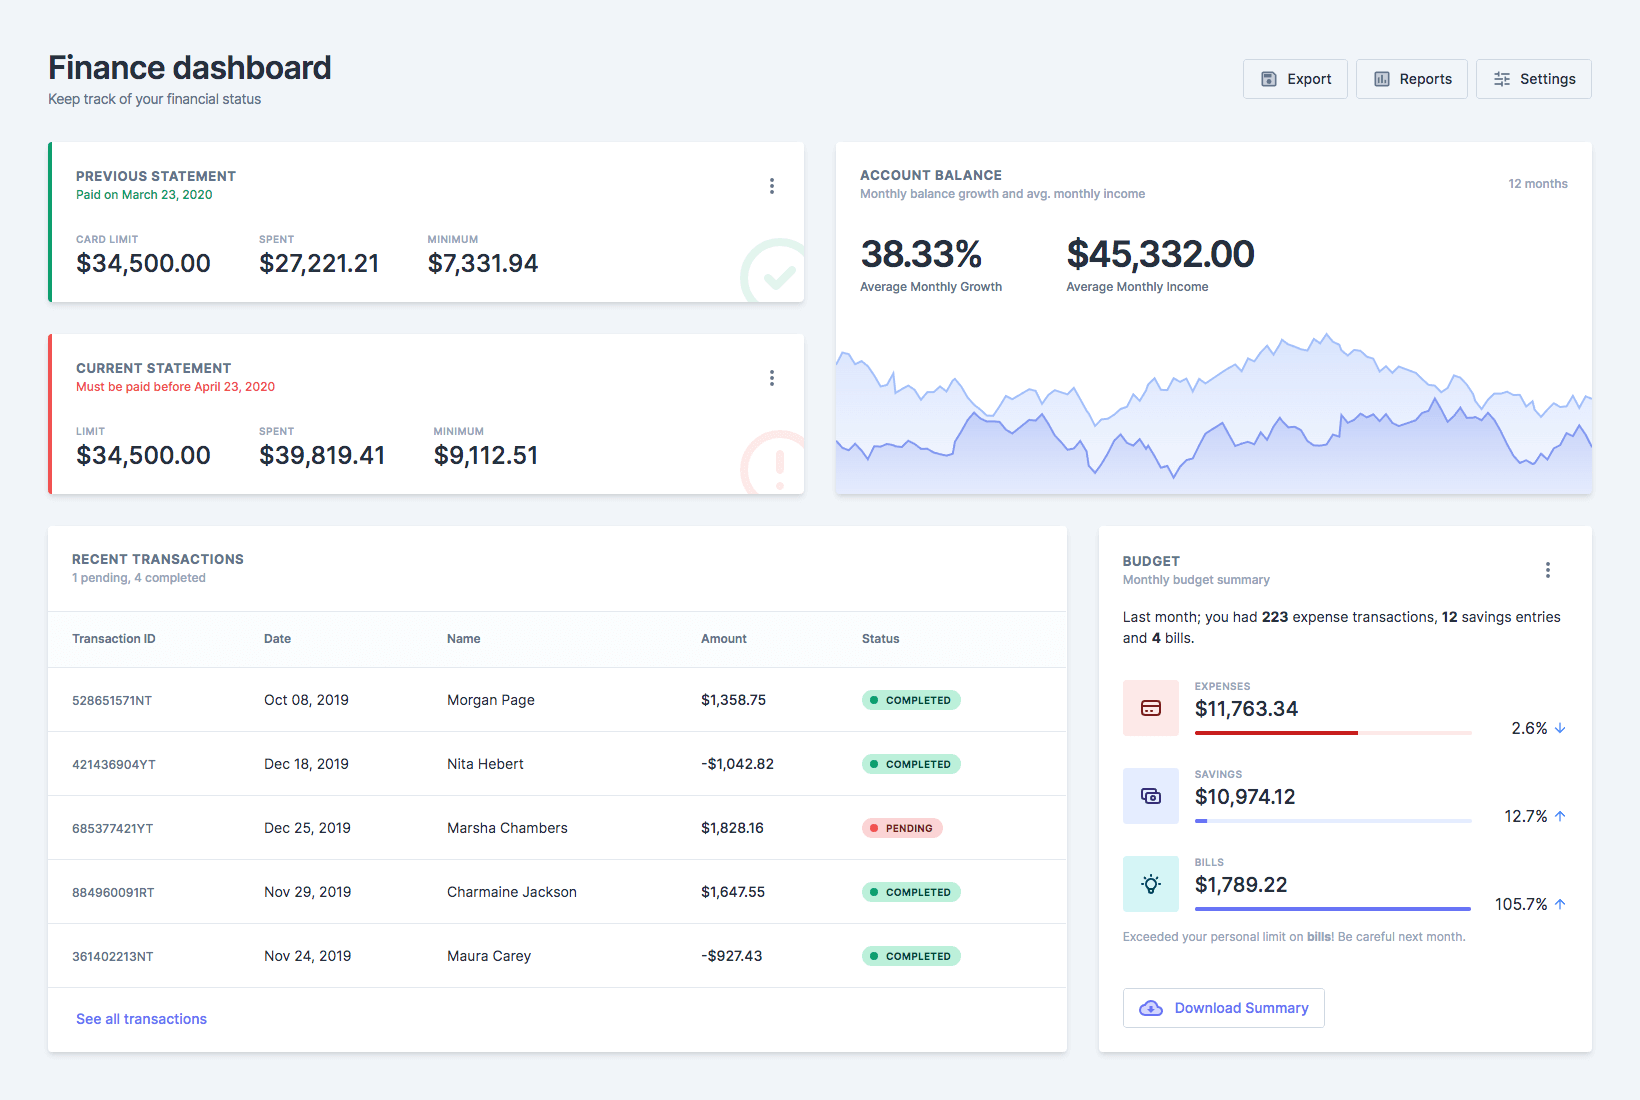Click the Savings cash icon
Viewport: 1640px width, 1100px height.
[x=1150, y=796]
